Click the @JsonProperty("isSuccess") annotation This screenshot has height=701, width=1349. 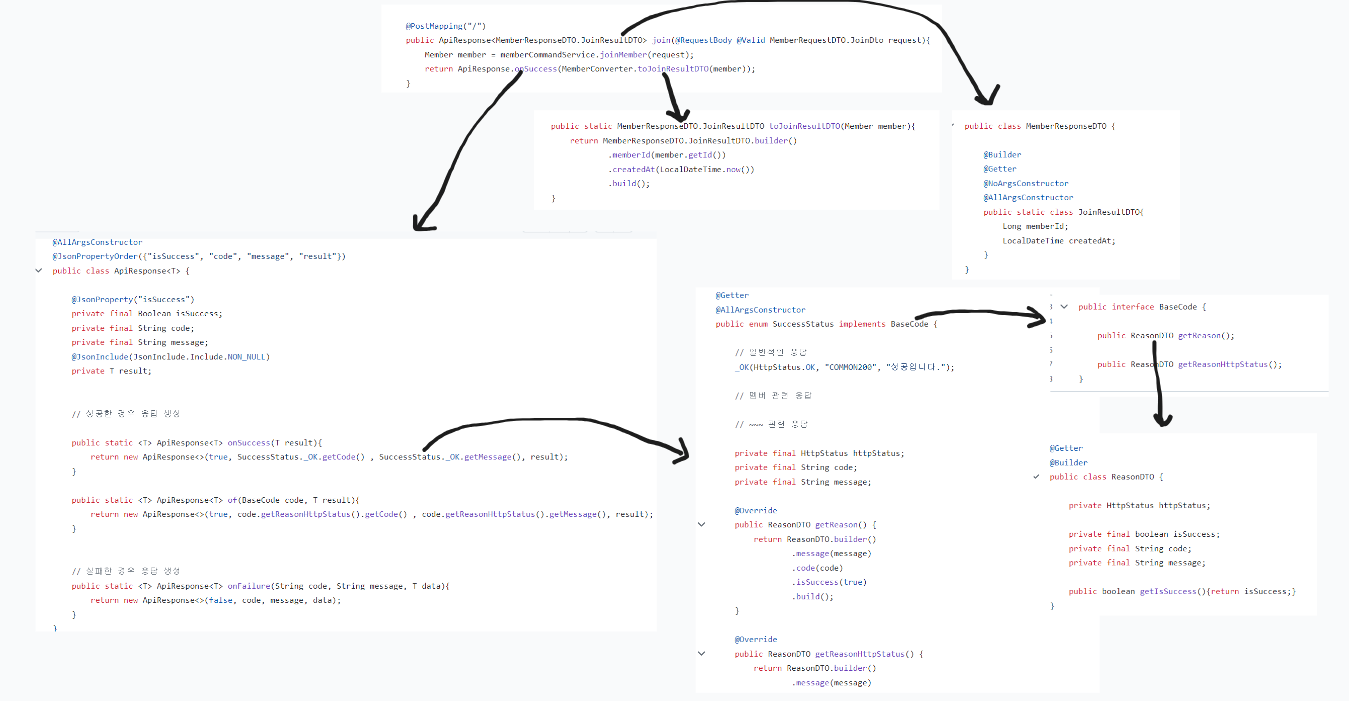(x=133, y=299)
